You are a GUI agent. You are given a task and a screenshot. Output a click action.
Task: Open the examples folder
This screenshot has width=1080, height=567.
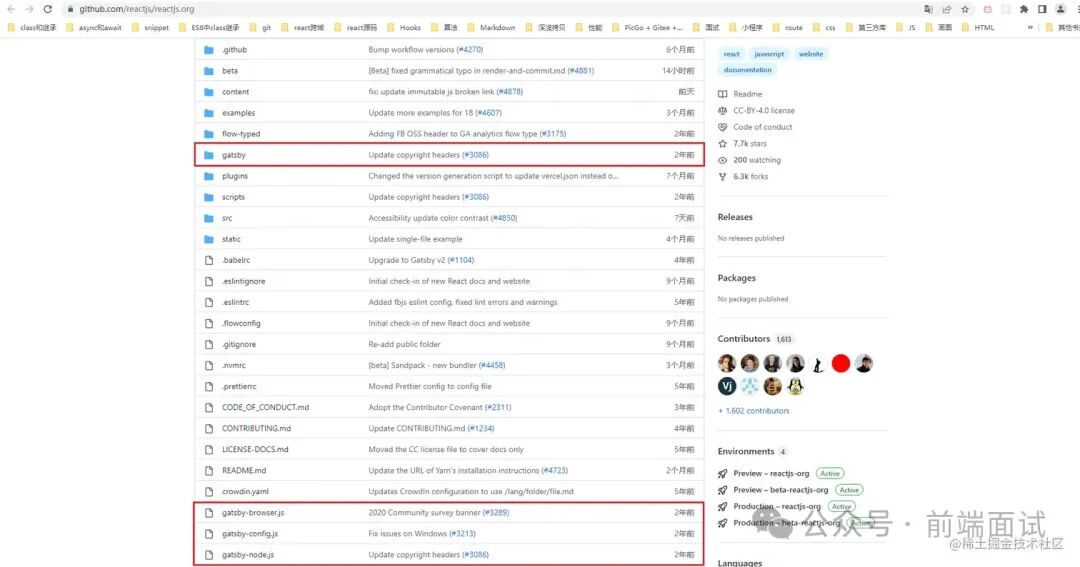click(238, 113)
